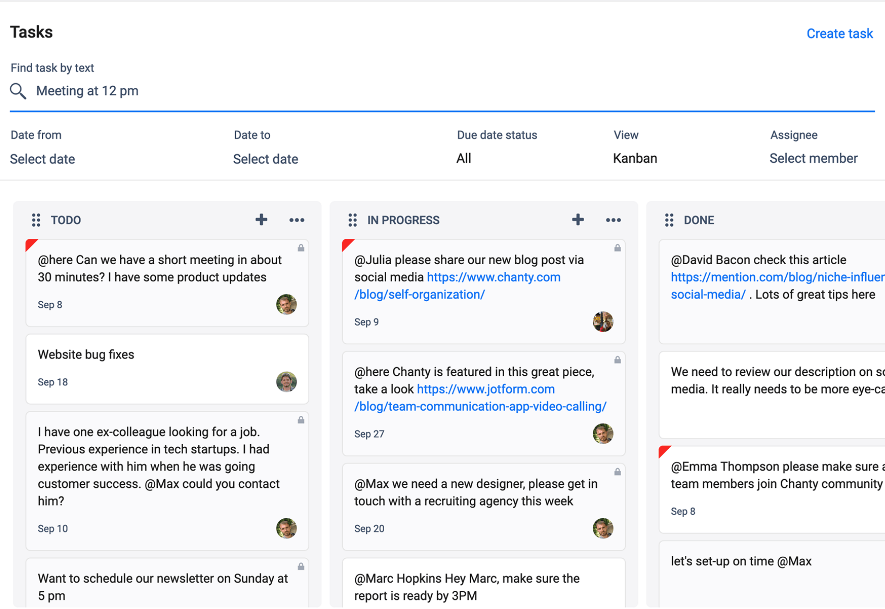Click the Emma Thompson task text
Image resolution: width=885 pixels, height=609 pixels.
click(x=778, y=475)
